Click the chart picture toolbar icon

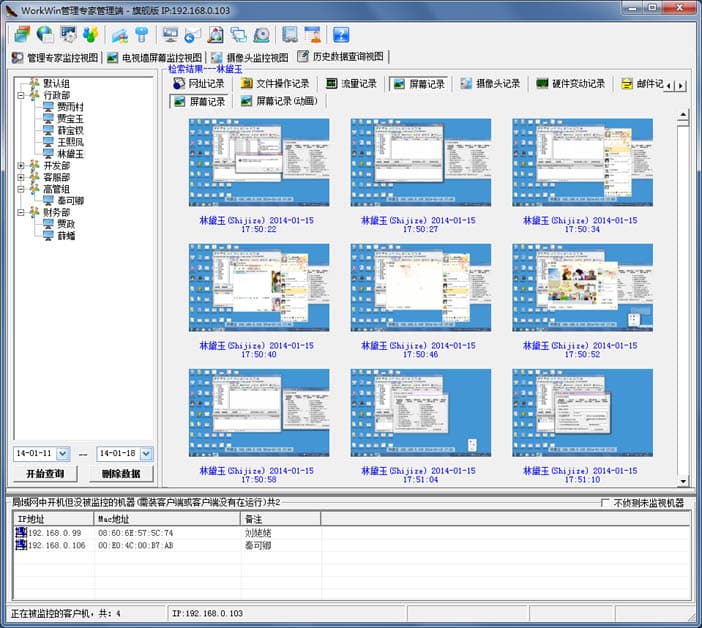click(120, 34)
